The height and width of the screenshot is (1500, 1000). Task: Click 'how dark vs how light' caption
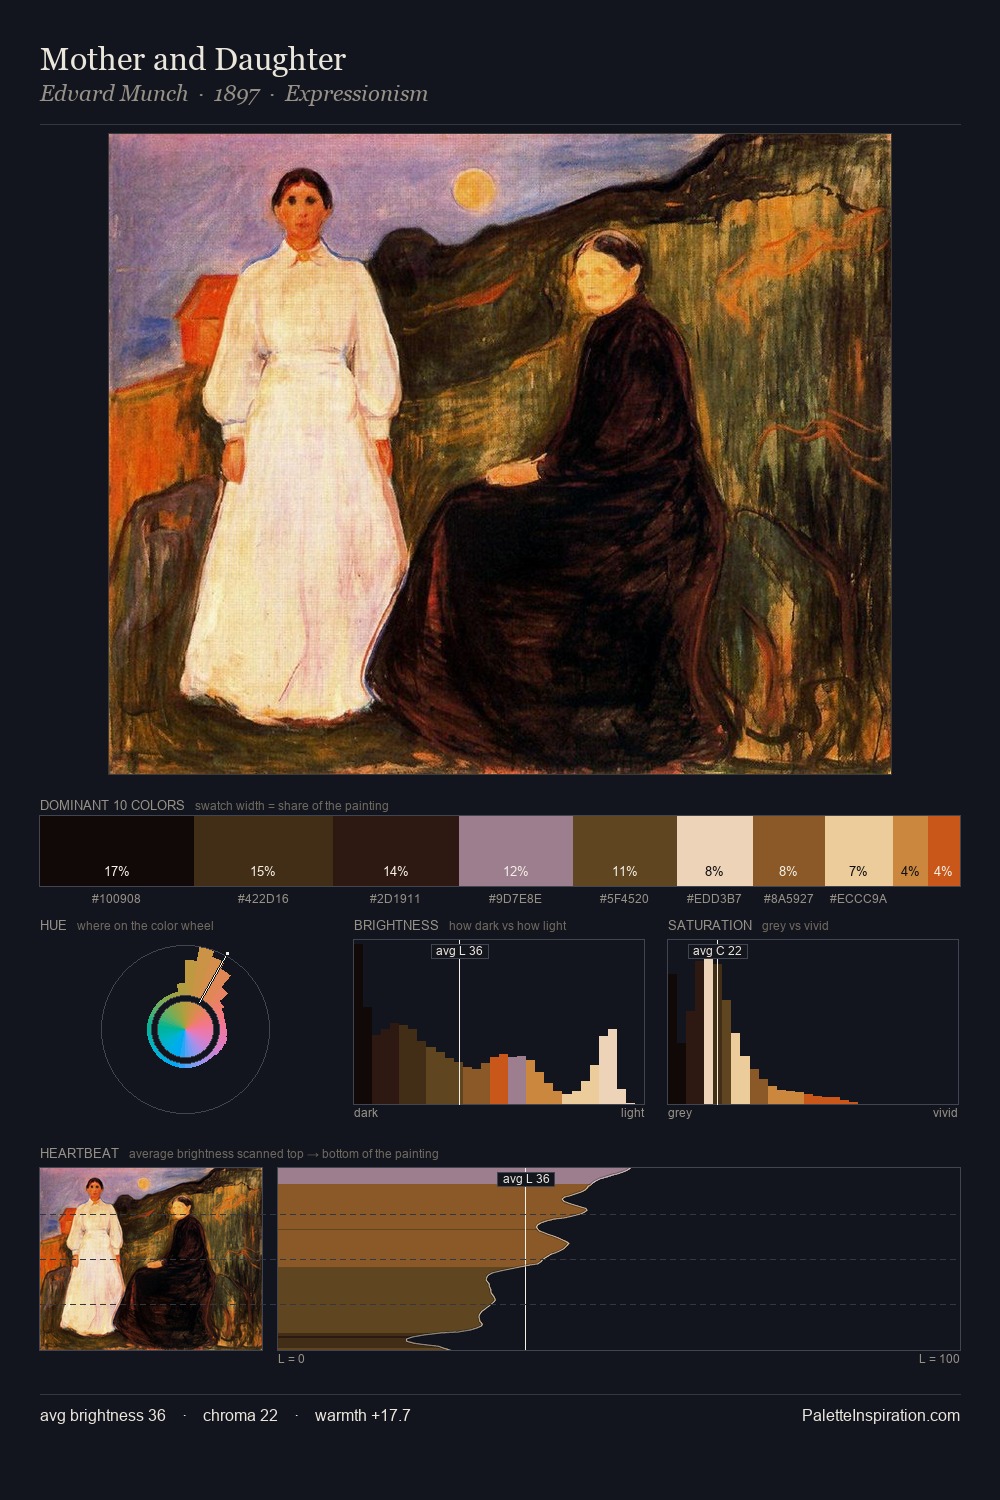pos(508,926)
